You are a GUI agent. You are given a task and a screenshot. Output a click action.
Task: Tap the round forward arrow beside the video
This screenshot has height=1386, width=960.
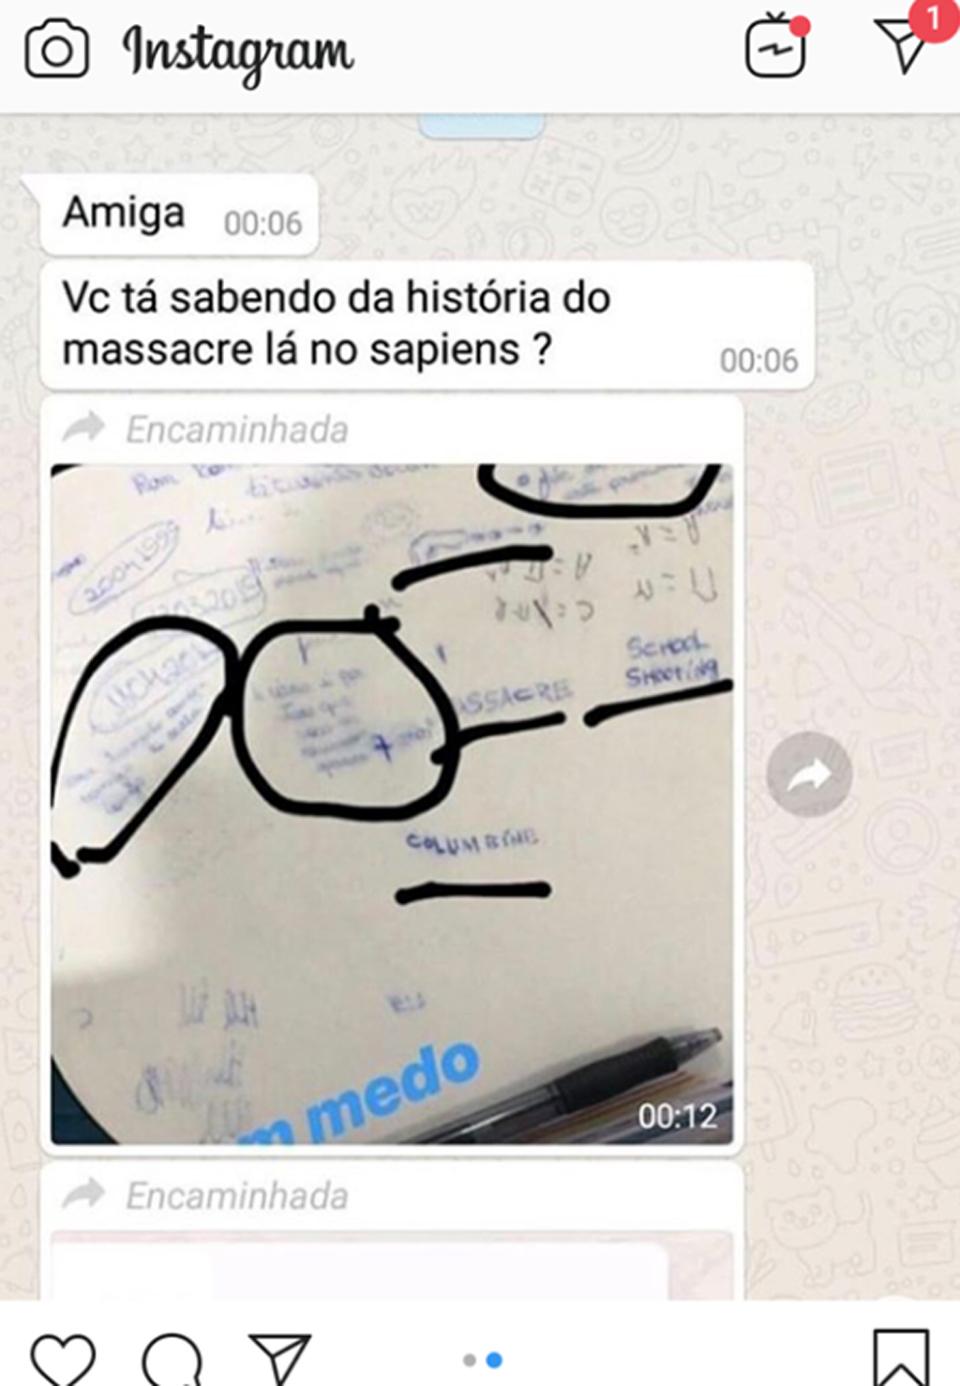pos(809,774)
